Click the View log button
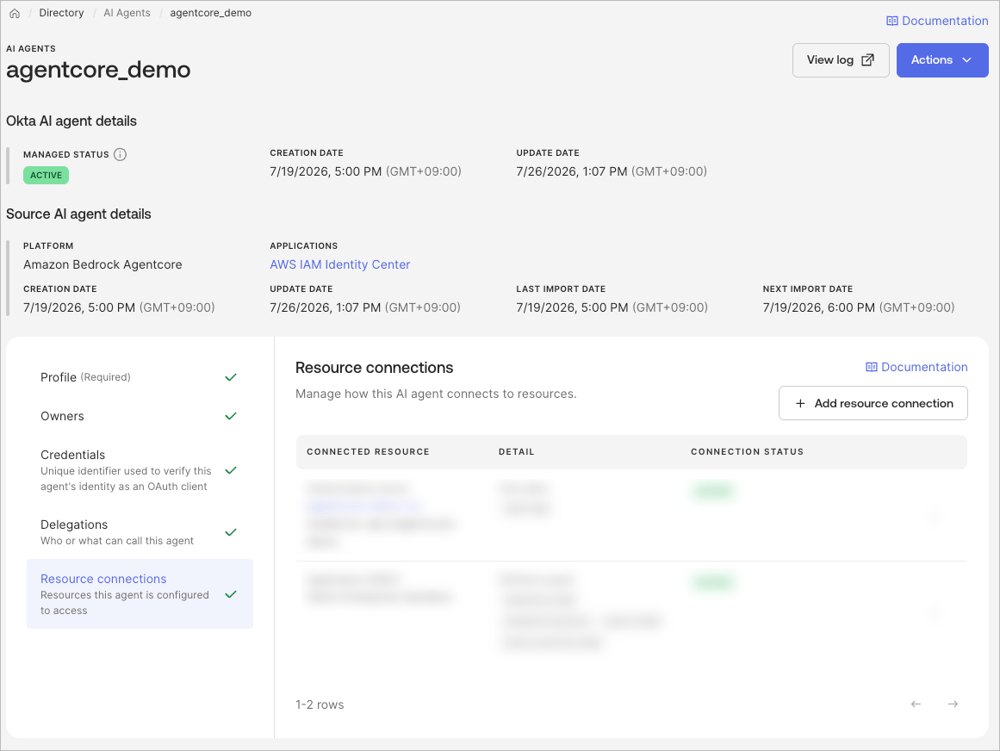The image size is (1000, 751). click(841, 60)
